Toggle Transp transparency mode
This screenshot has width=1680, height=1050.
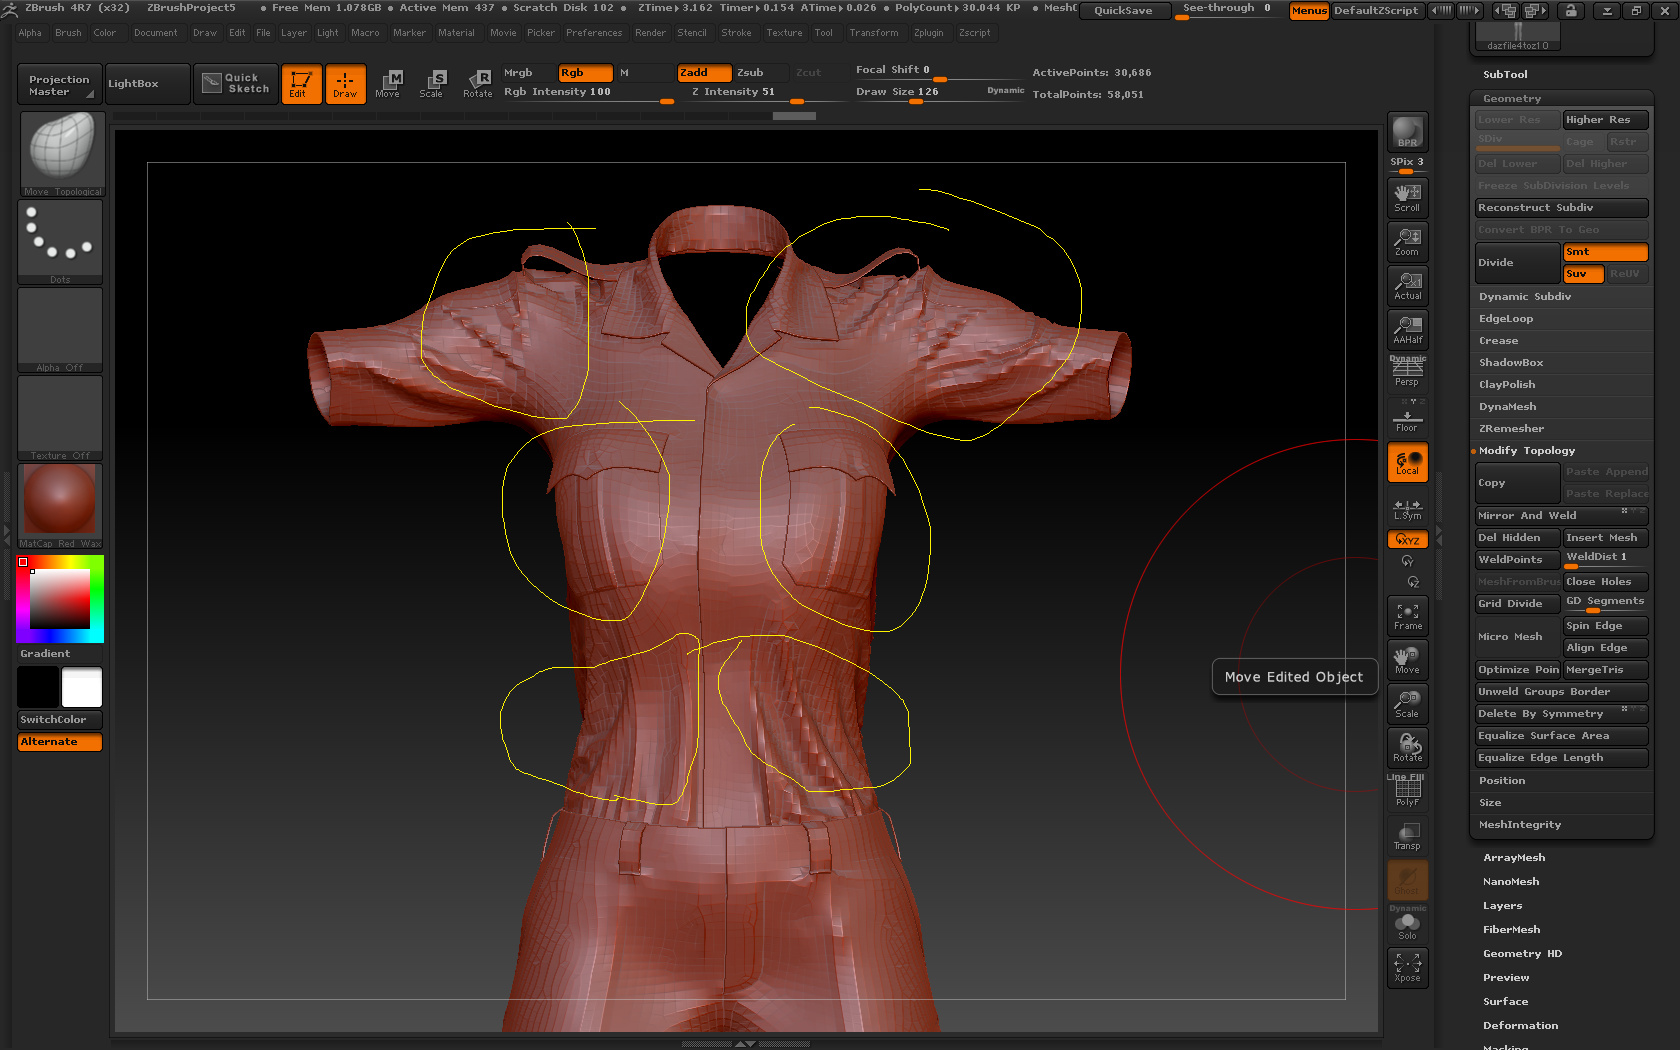pos(1407,836)
